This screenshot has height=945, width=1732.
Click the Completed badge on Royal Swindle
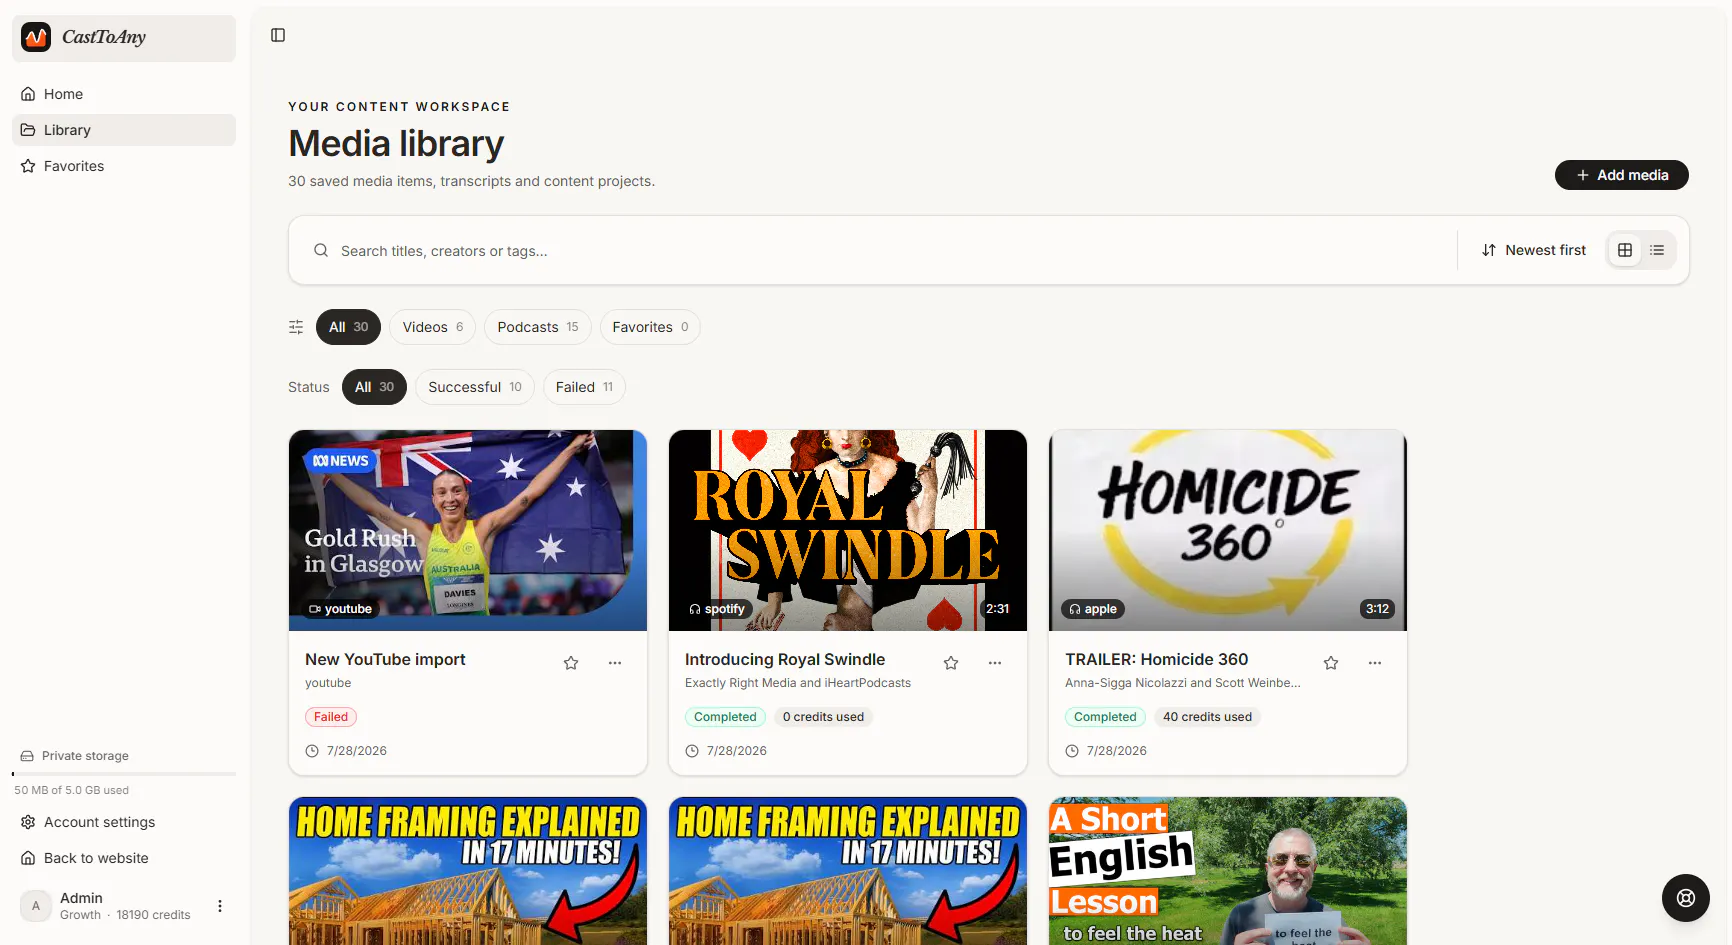click(x=725, y=717)
